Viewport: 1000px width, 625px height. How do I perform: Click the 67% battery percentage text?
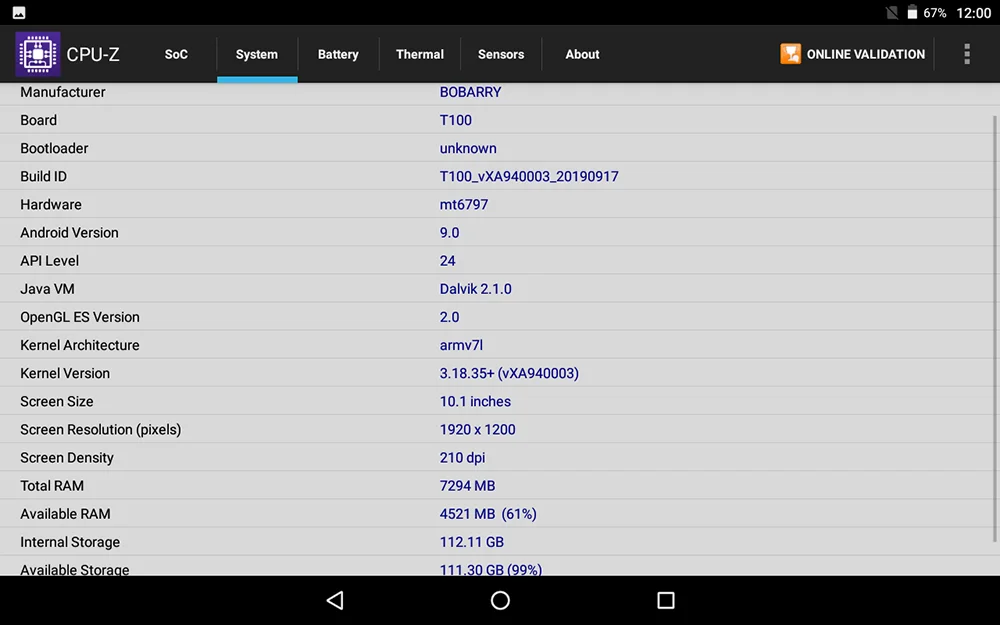click(x=934, y=13)
